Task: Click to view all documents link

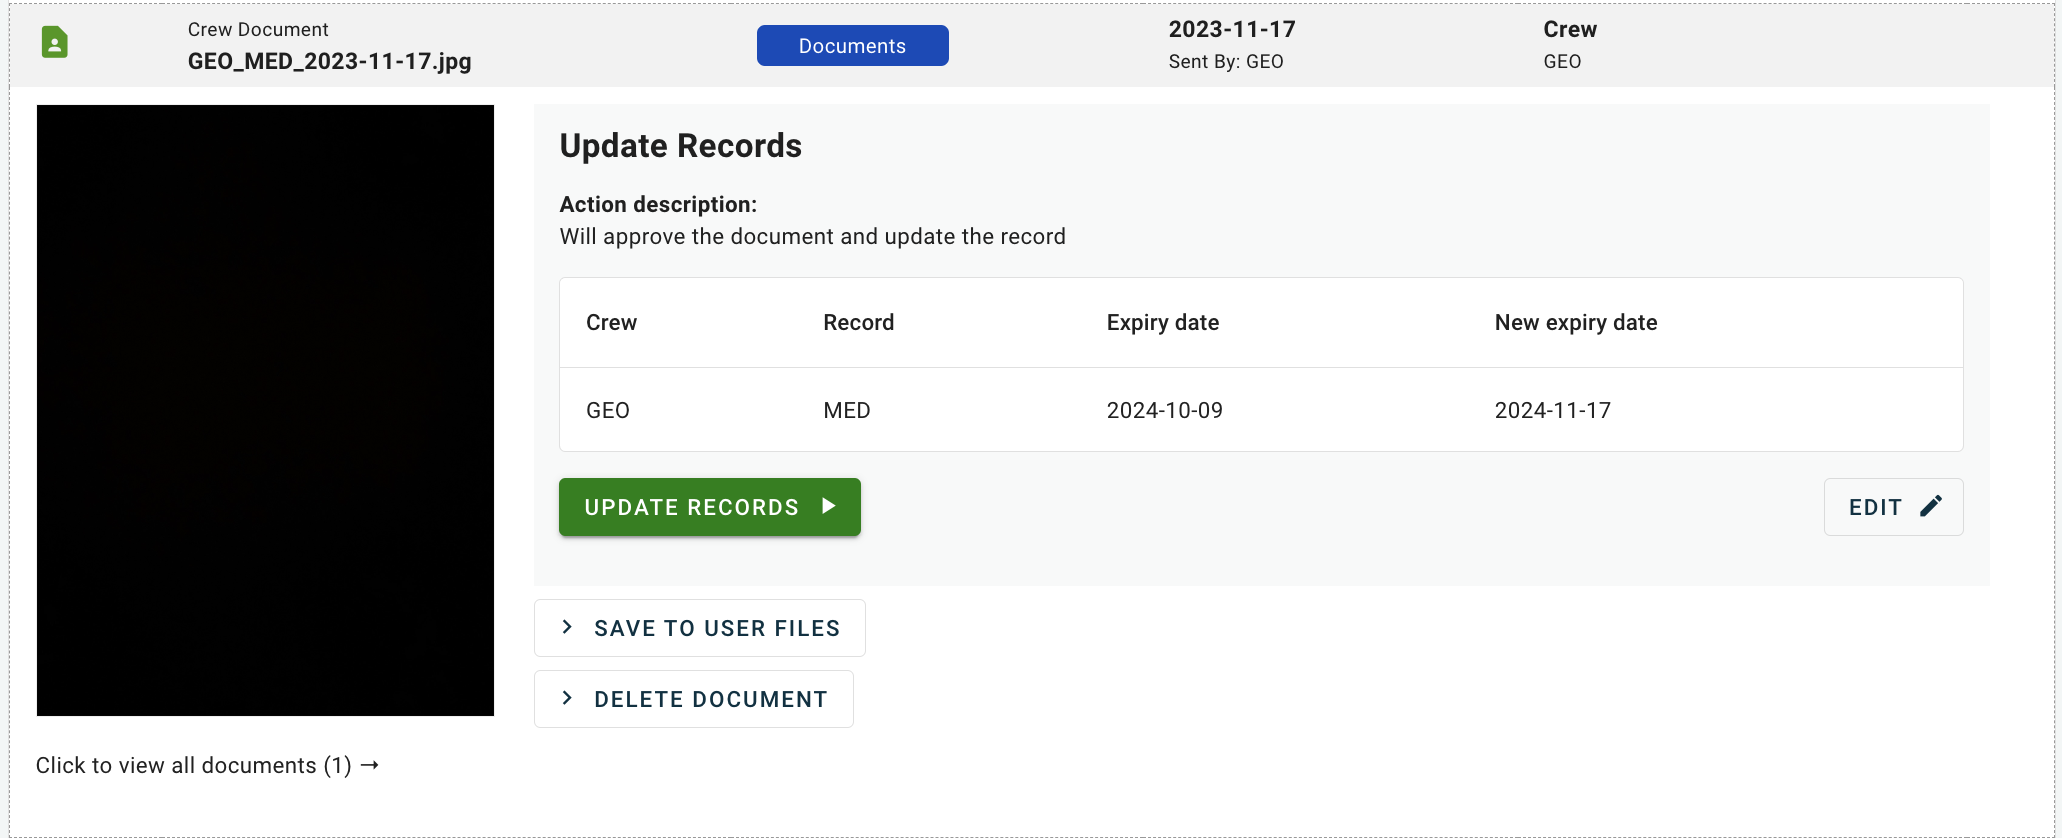Action: pos(193,765)
